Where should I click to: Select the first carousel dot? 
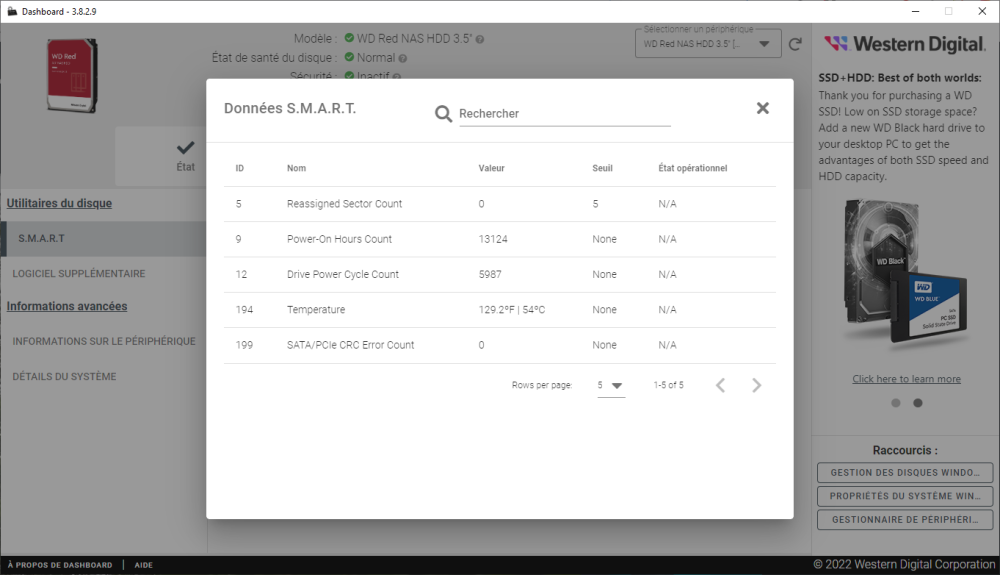coord(895,403)
